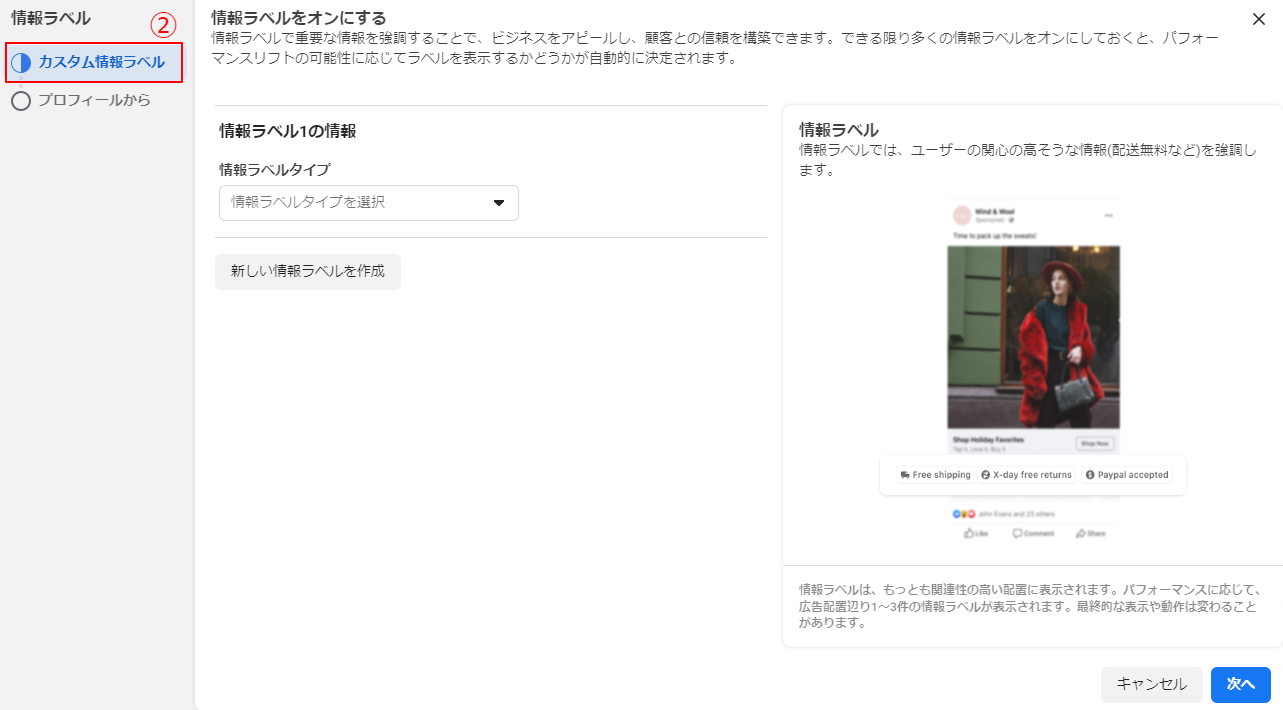The height and width of the screenshot is (710, 1283).
Task: Click the half-filled circle icon beside カスタム情報ラベル
Action: [x=21, y=63]
